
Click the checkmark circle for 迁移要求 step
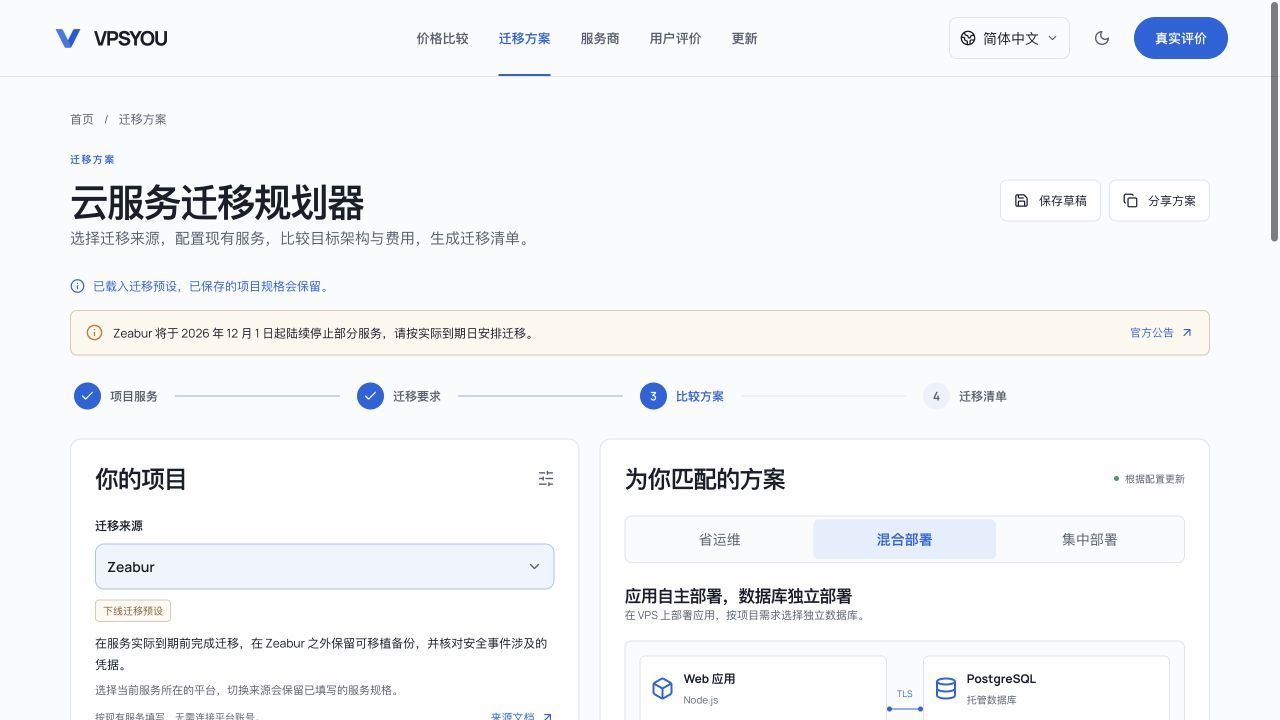coord(370,396)
